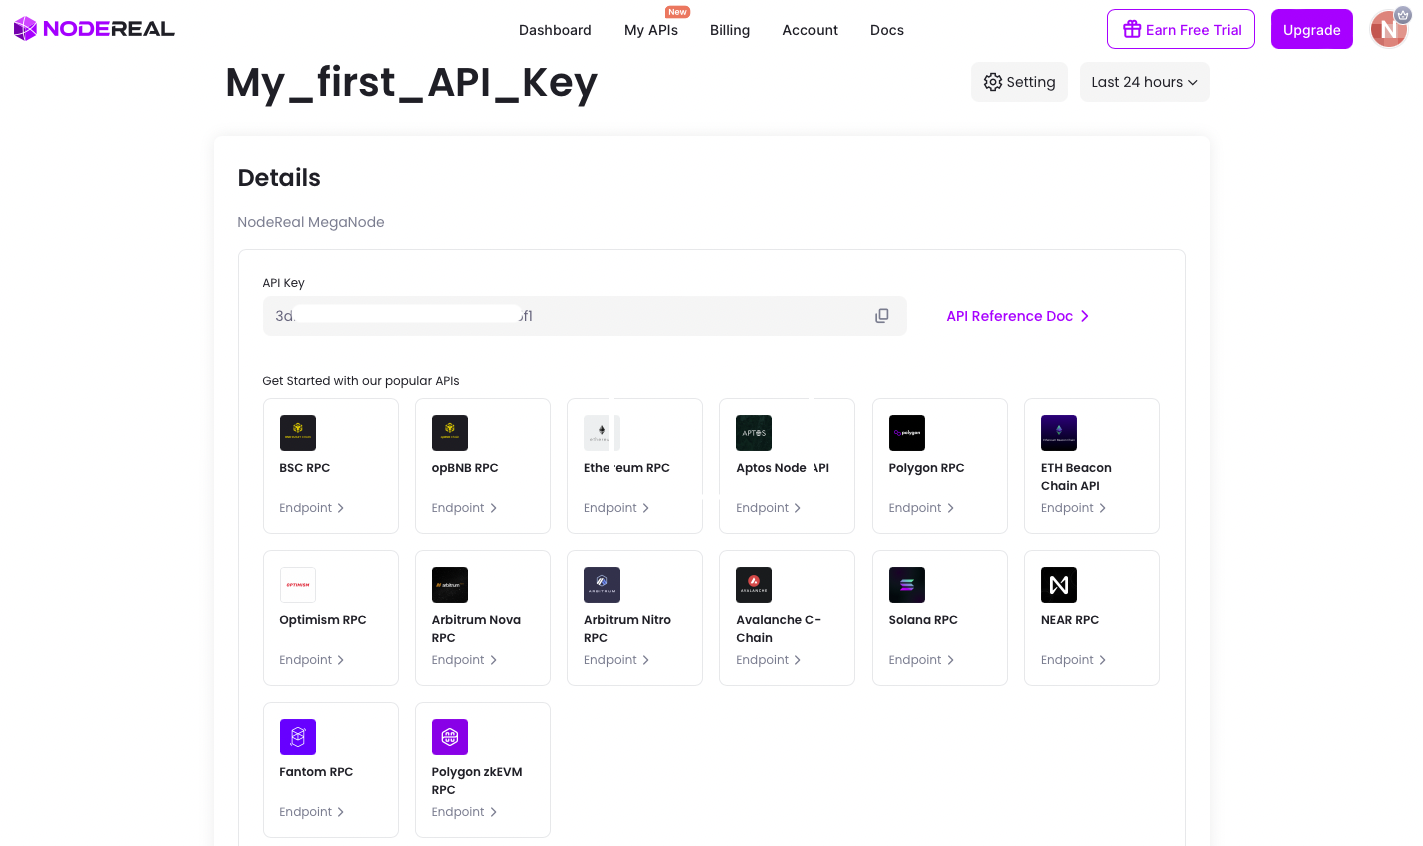Click the Polygon zkEVM RPC icon

(x=450, y=737)
